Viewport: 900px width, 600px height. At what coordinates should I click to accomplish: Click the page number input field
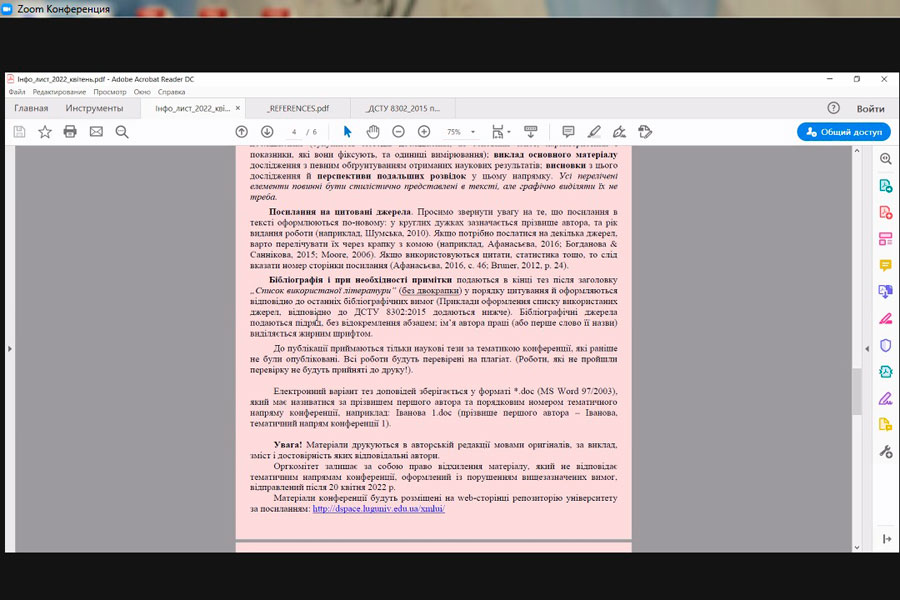294,132
